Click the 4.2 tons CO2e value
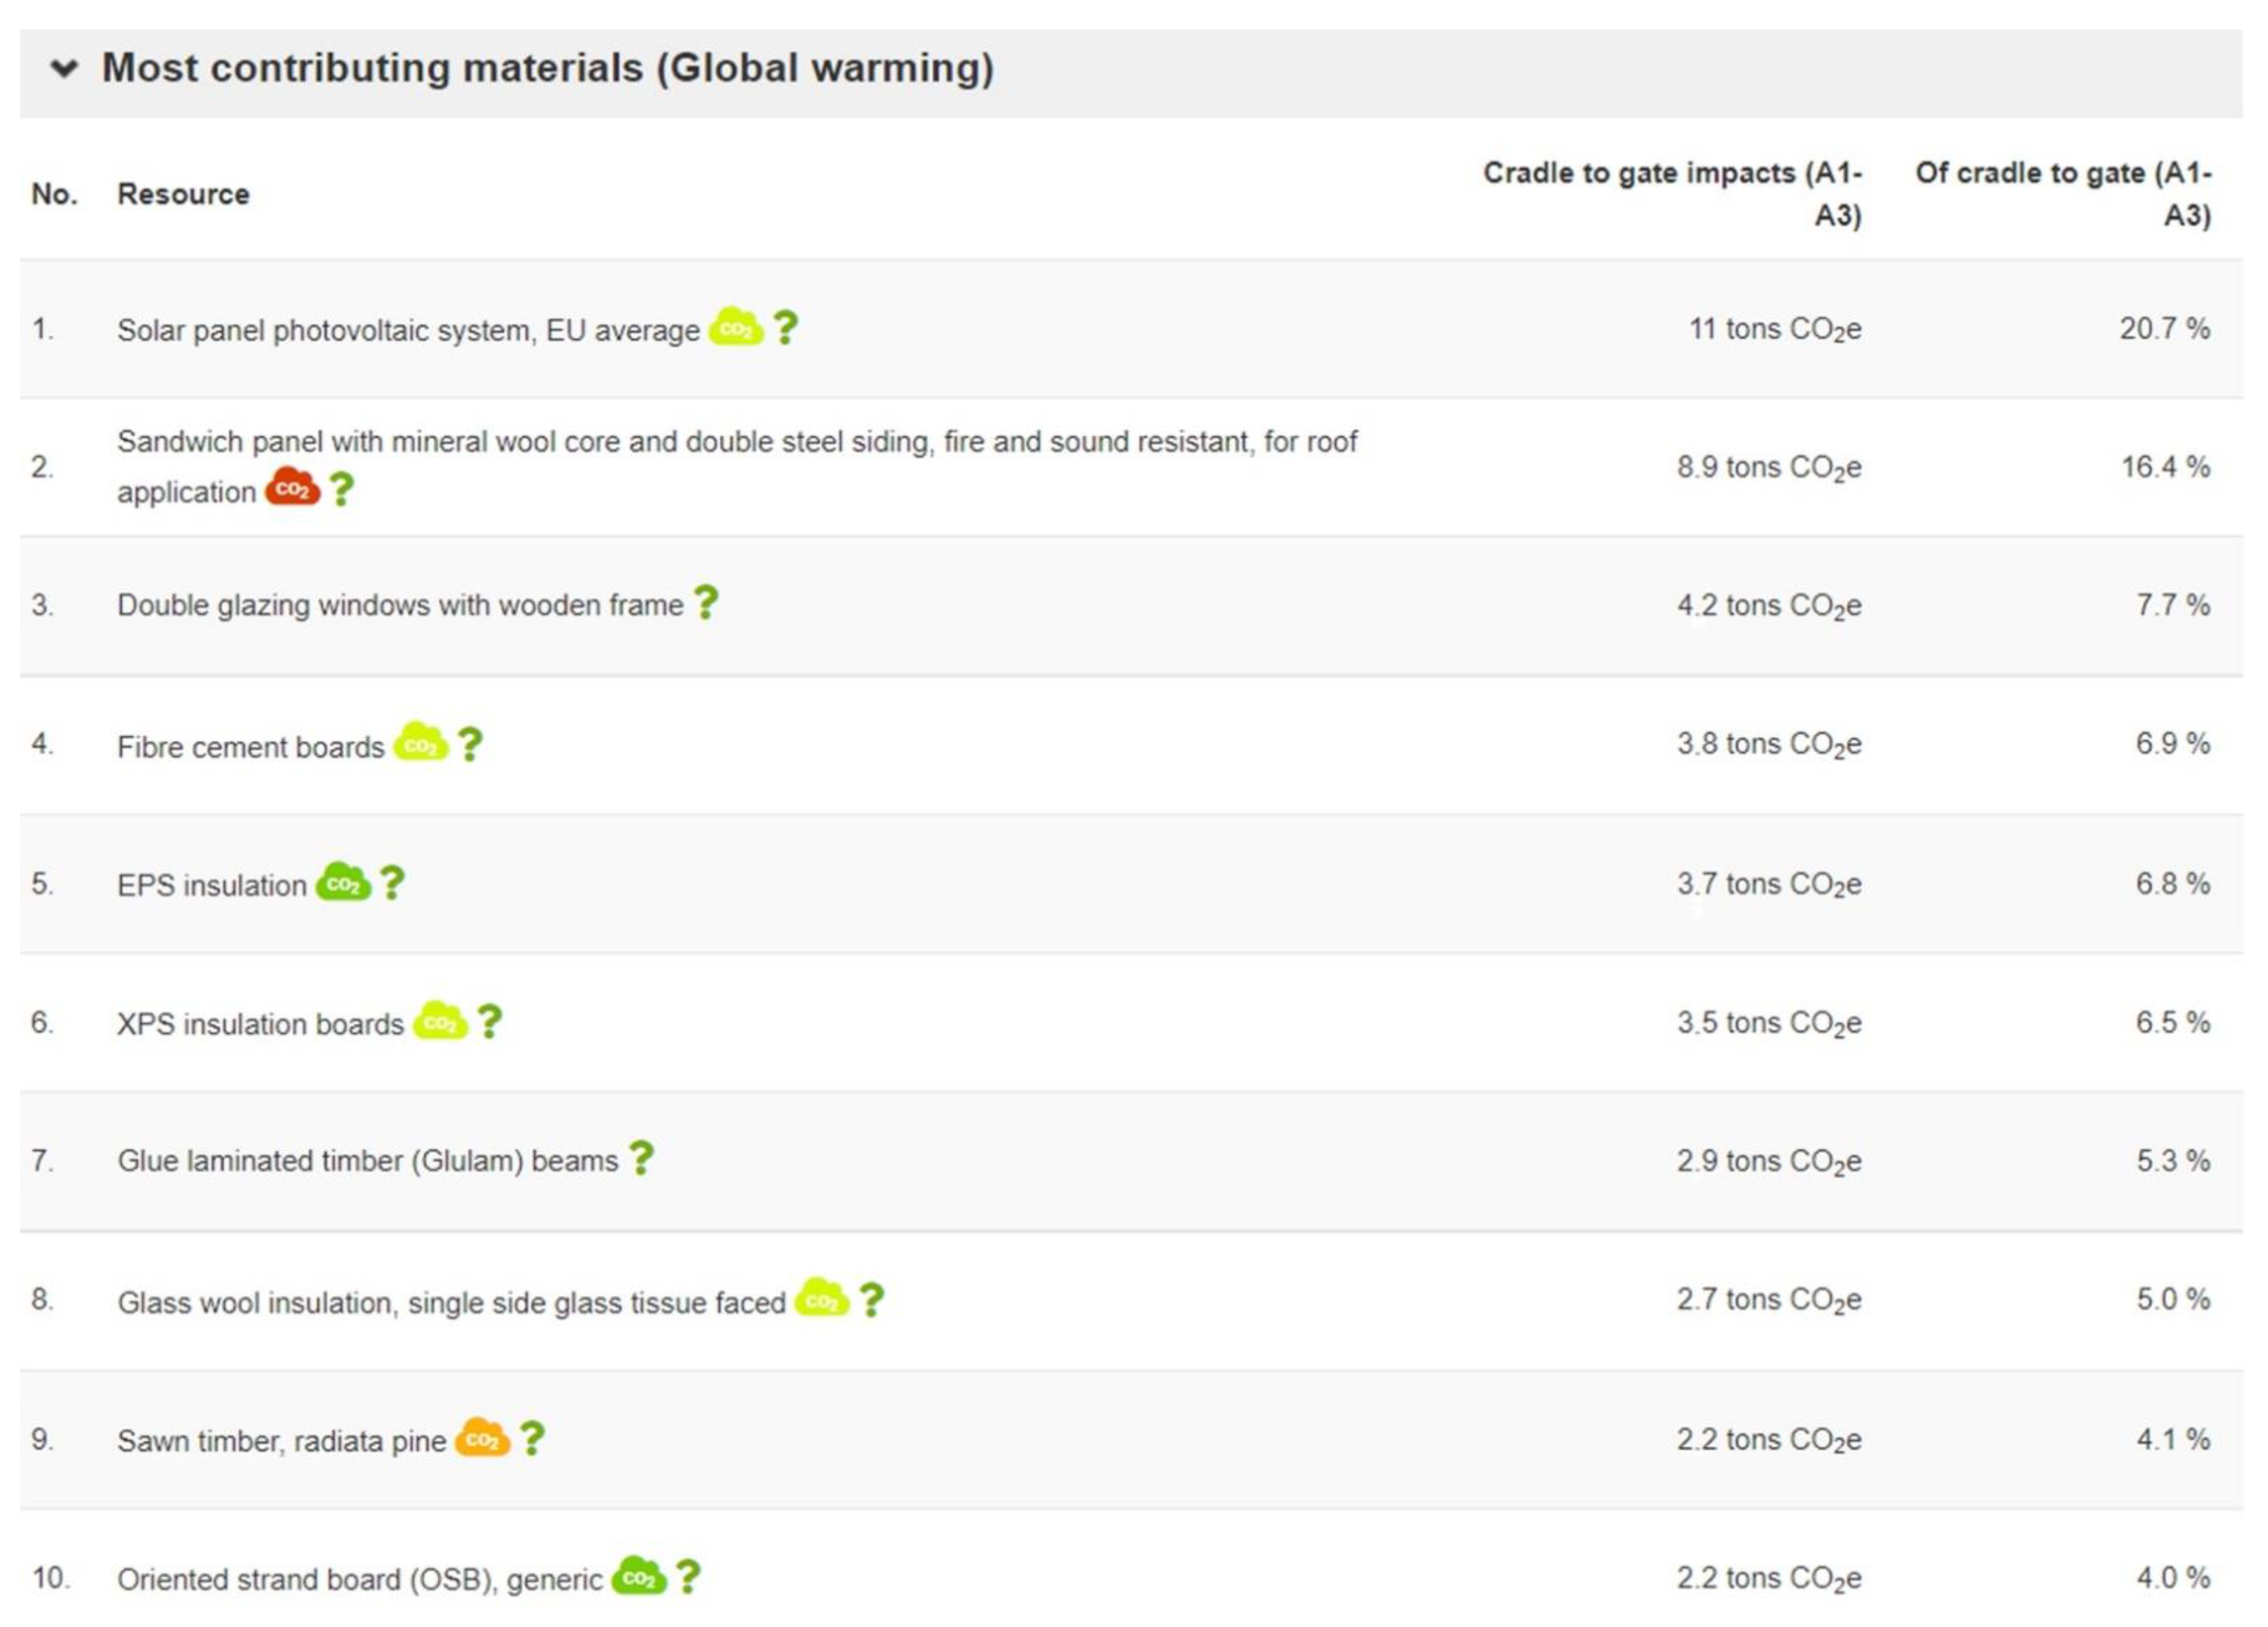The image size is (2268, 1627). [1769, 605]
